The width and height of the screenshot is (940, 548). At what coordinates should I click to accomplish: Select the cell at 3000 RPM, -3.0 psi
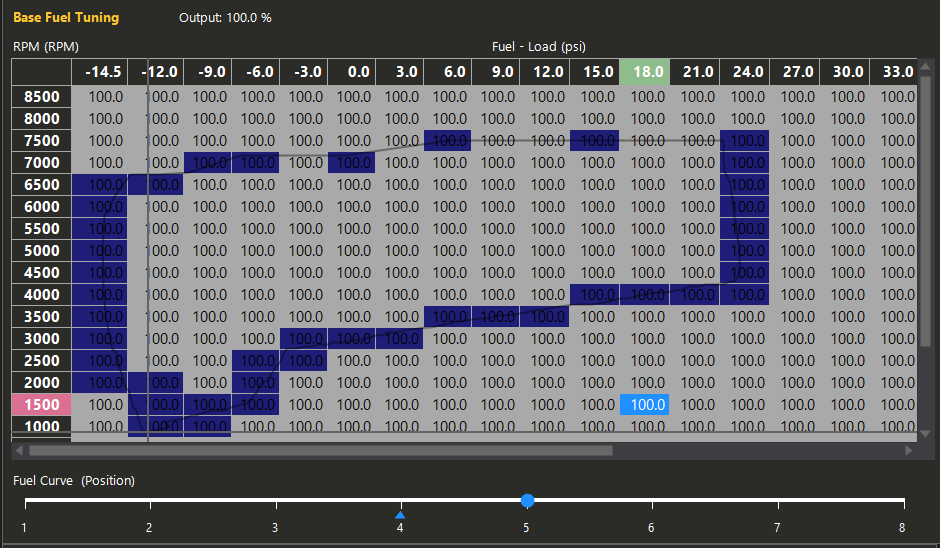[x=303, y=339]
